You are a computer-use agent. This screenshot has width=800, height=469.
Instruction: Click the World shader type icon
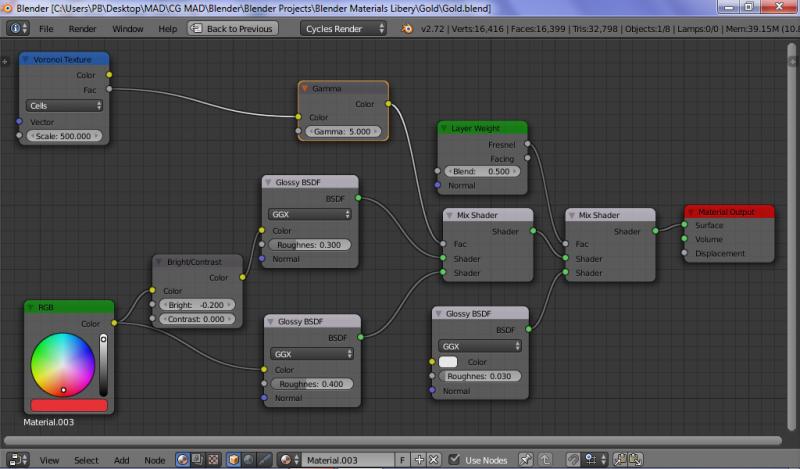tap(249, 460)
